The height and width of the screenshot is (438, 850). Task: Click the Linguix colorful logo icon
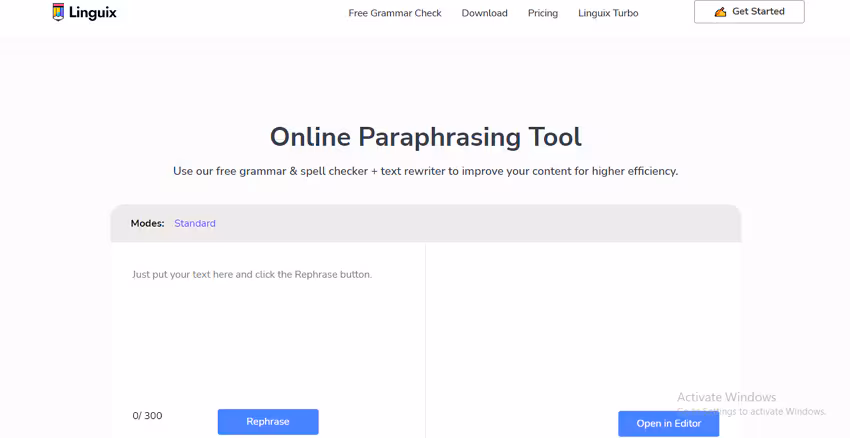tap(59, 12)
